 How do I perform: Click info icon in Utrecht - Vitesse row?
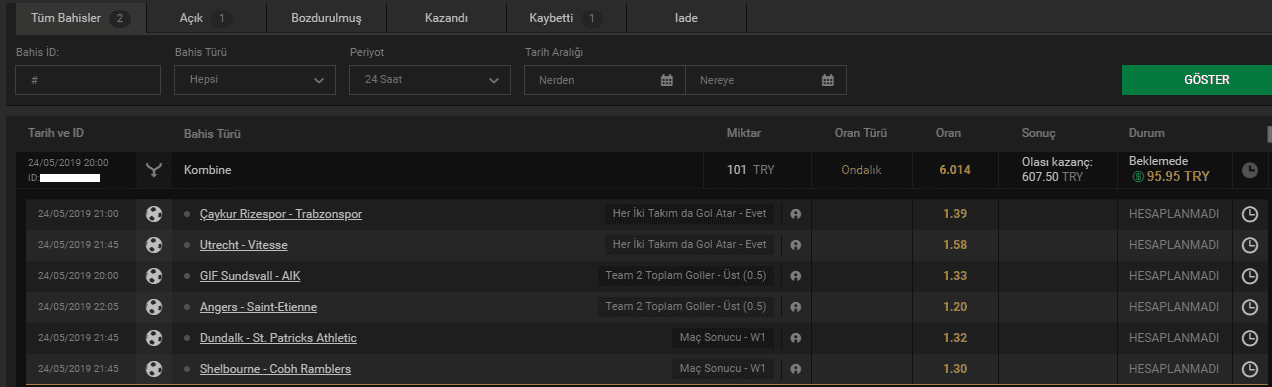click(x=796, y=245)
